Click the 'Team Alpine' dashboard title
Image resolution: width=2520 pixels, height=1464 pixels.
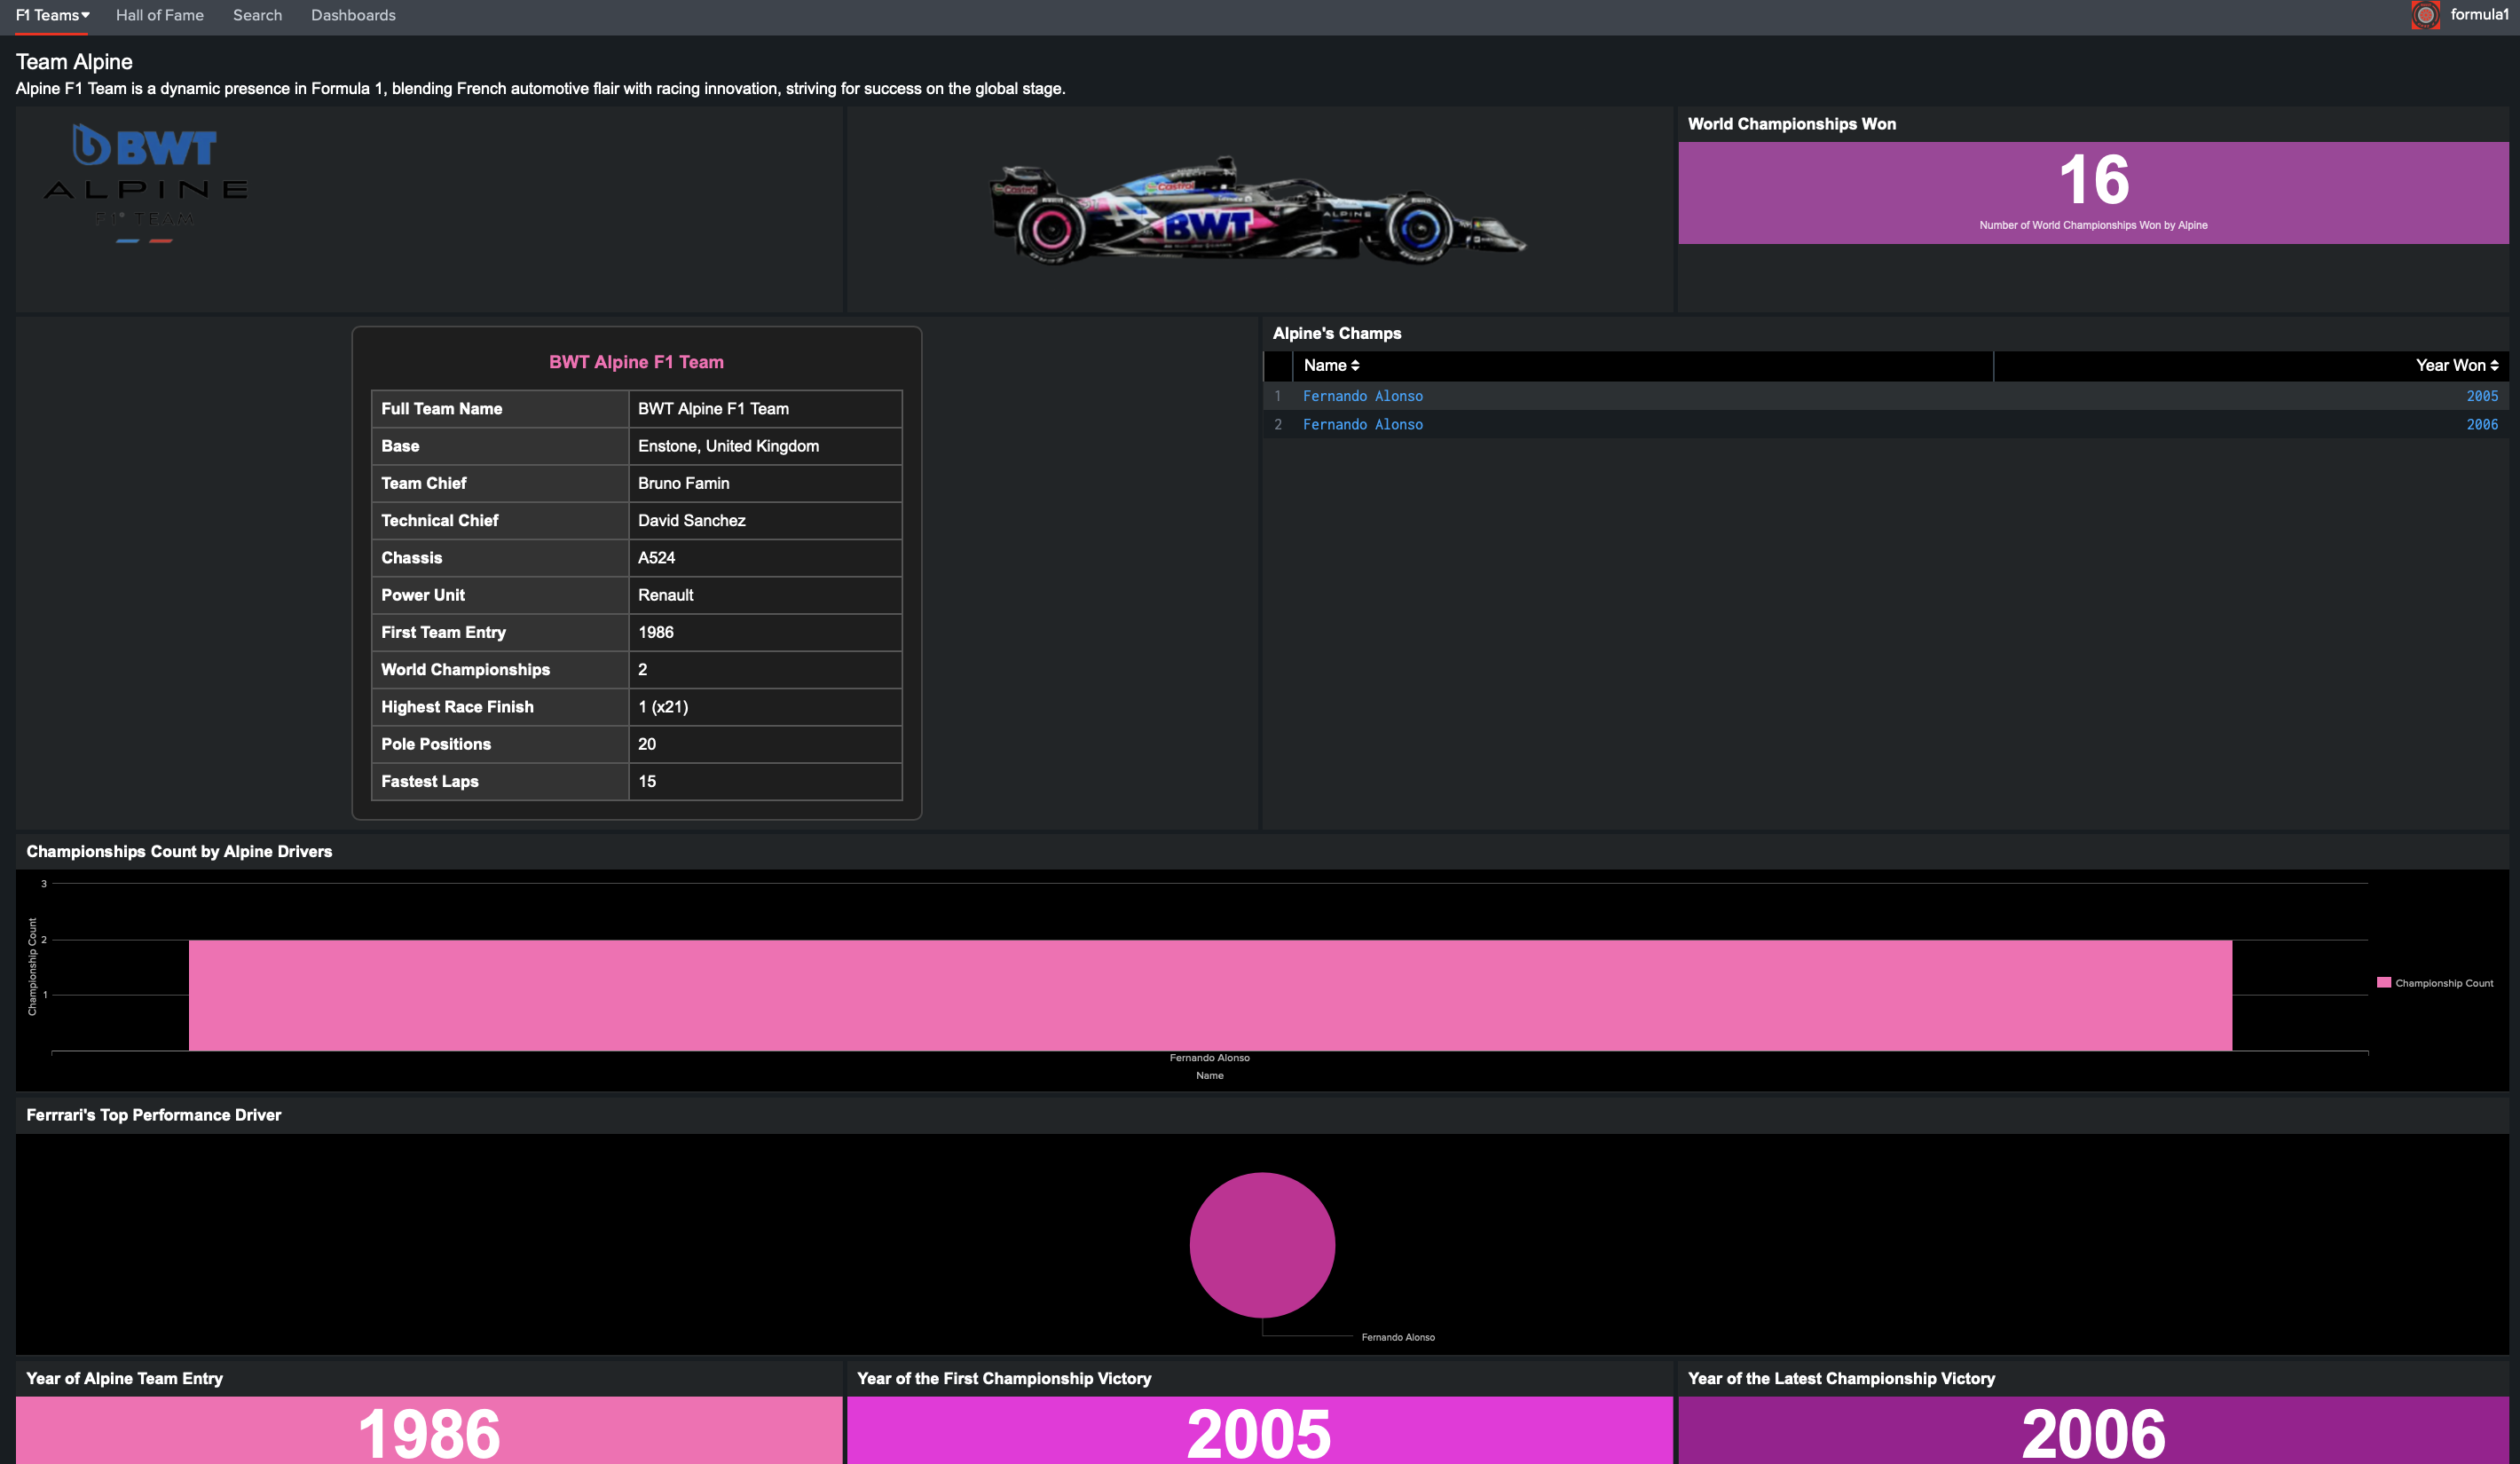[74, 62]
